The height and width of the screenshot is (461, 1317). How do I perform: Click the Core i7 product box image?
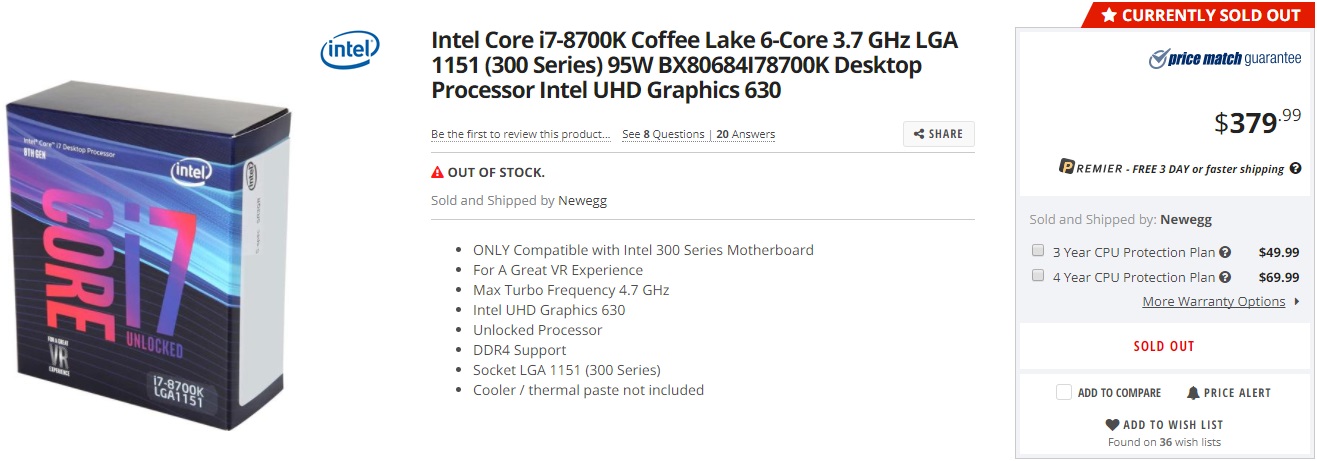pos(150,260)
